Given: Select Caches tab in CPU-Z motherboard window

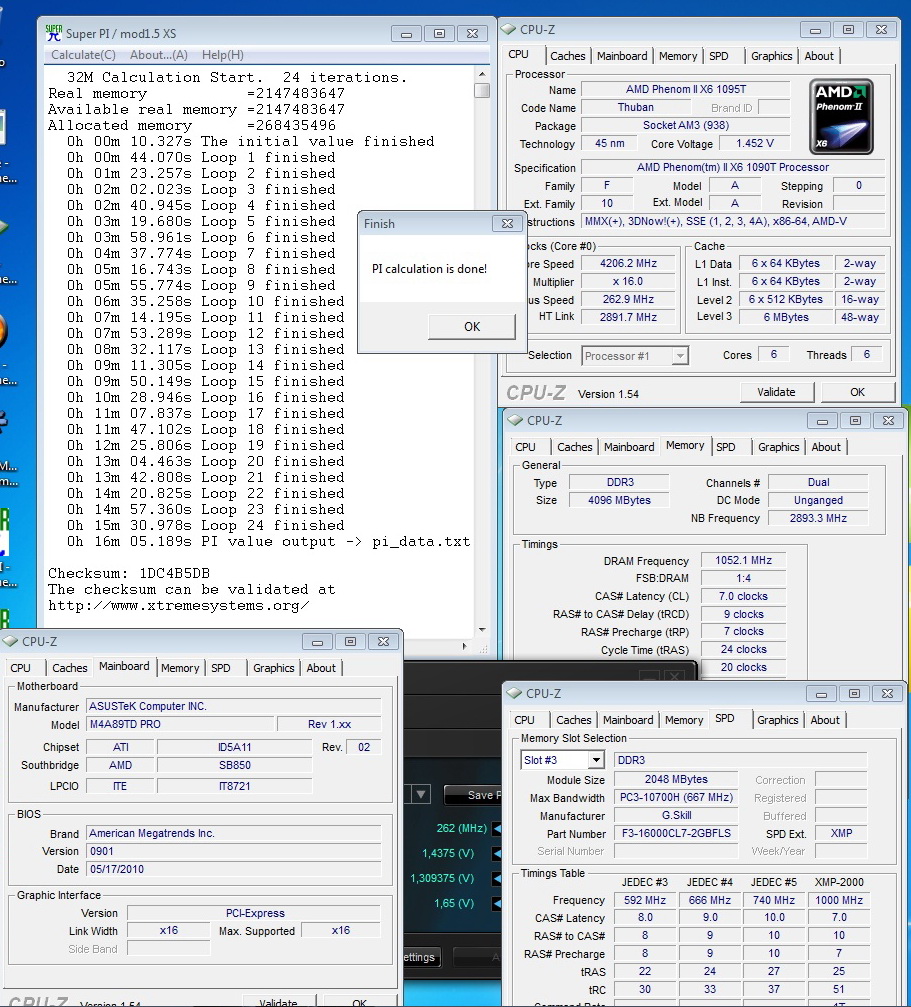Looking at the screenshot, I should [69, 668].
